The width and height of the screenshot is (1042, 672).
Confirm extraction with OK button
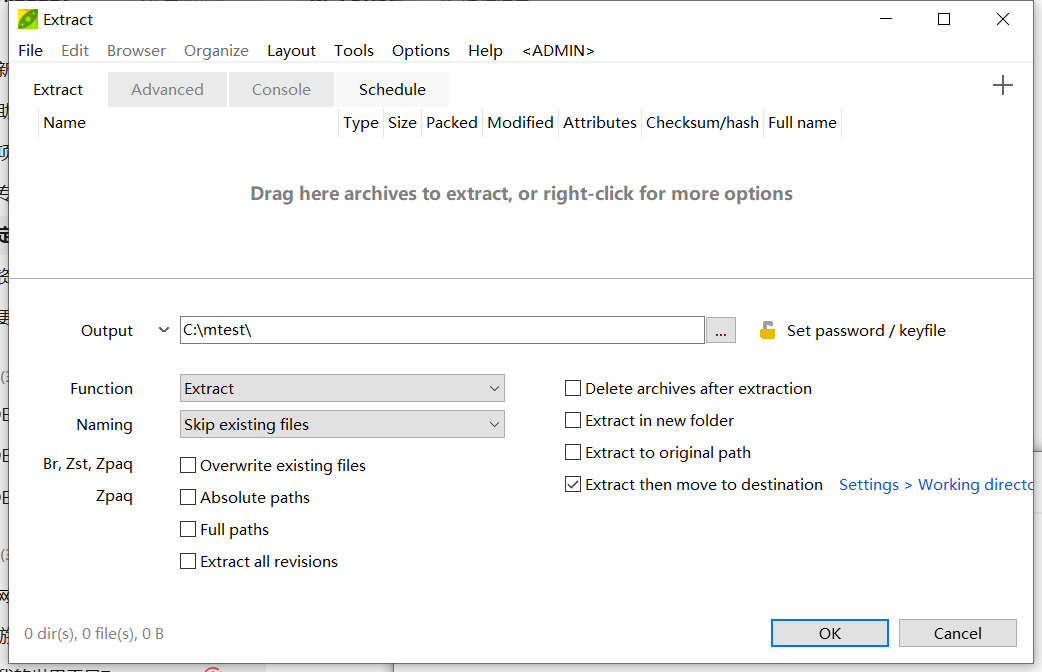click(x=829, y=633)
